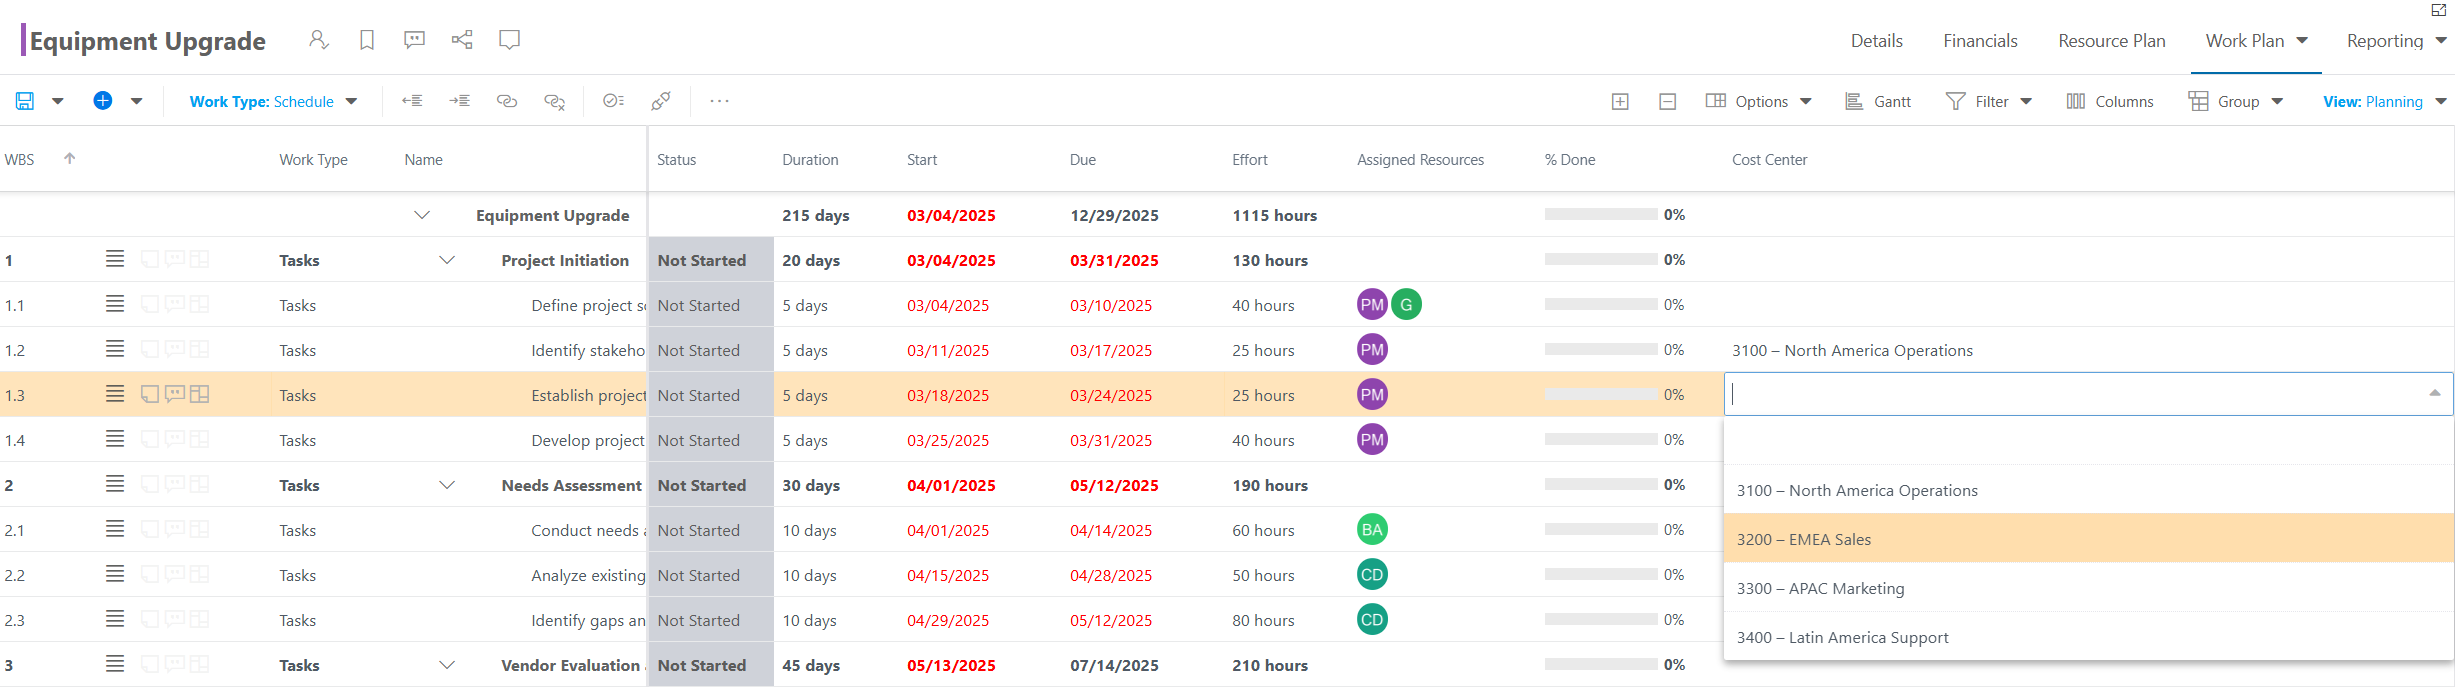
Task: Switch to the Resource Plan tab
Action: pyautogui.click(x=2111, y=41)
